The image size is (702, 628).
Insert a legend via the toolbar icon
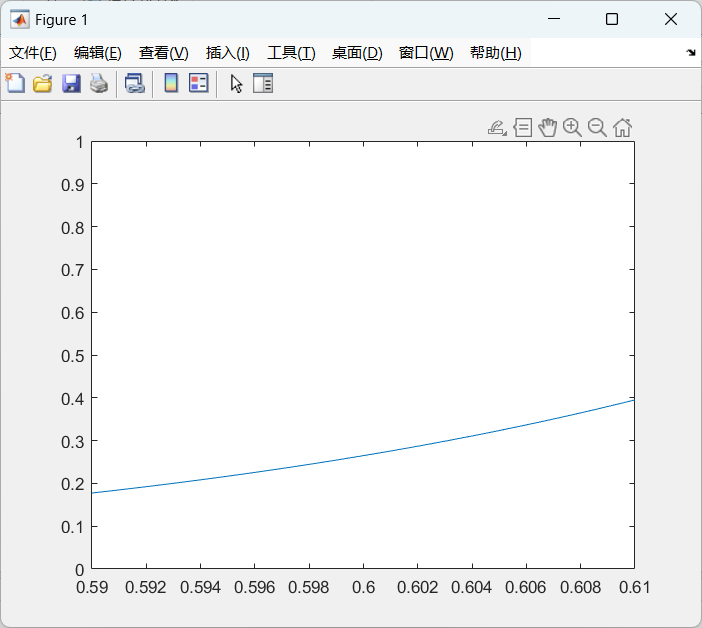coord(198,83)
